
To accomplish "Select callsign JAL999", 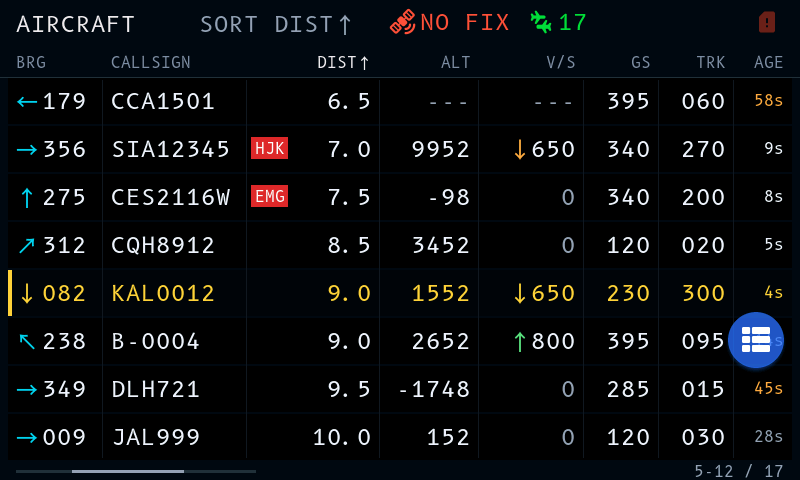I will 155,437.
